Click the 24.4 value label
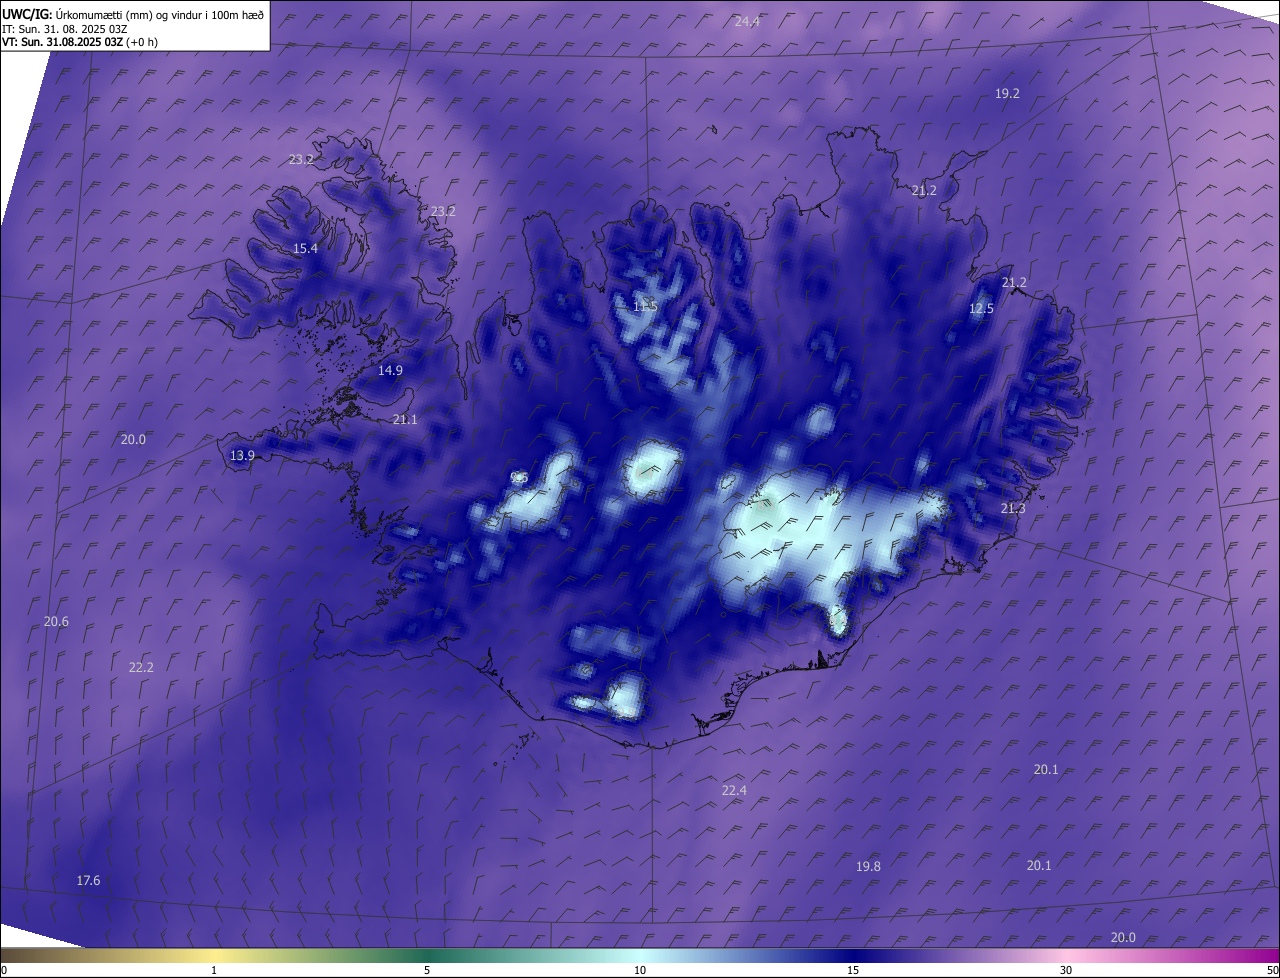Image resolution: width=1280 pixels, height=978 pixels. pos(747,21)
